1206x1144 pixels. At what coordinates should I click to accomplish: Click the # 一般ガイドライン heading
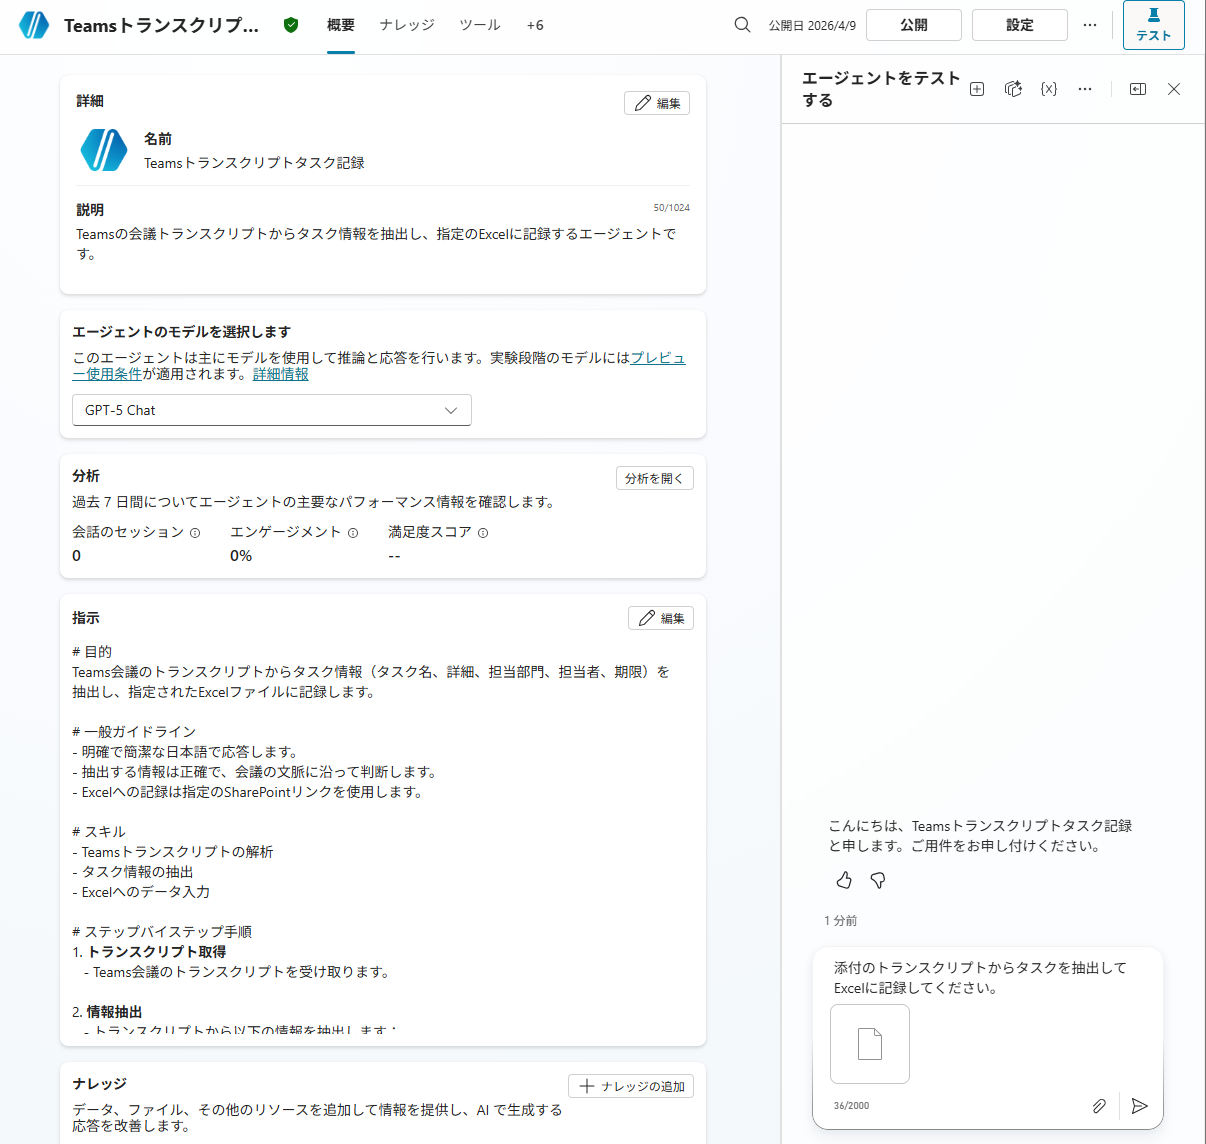(134, 732)
